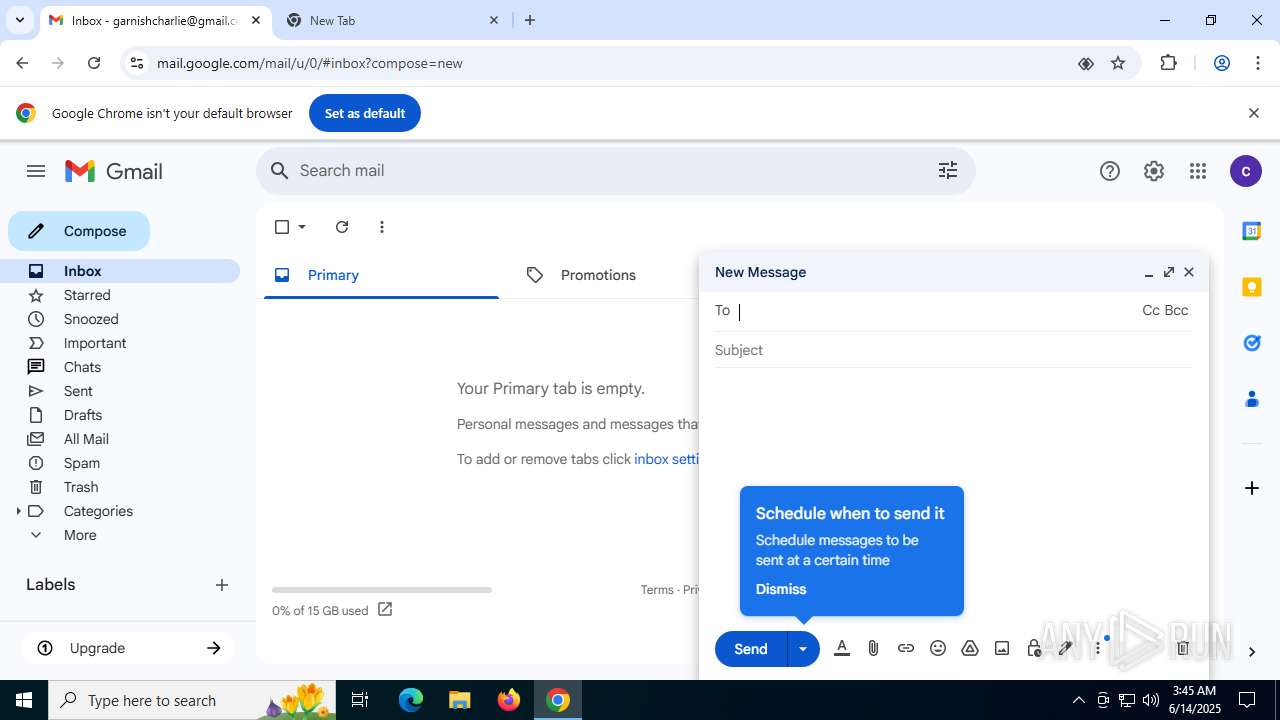Insert a link in the message
1280x720 pixels.
[905, 648]
